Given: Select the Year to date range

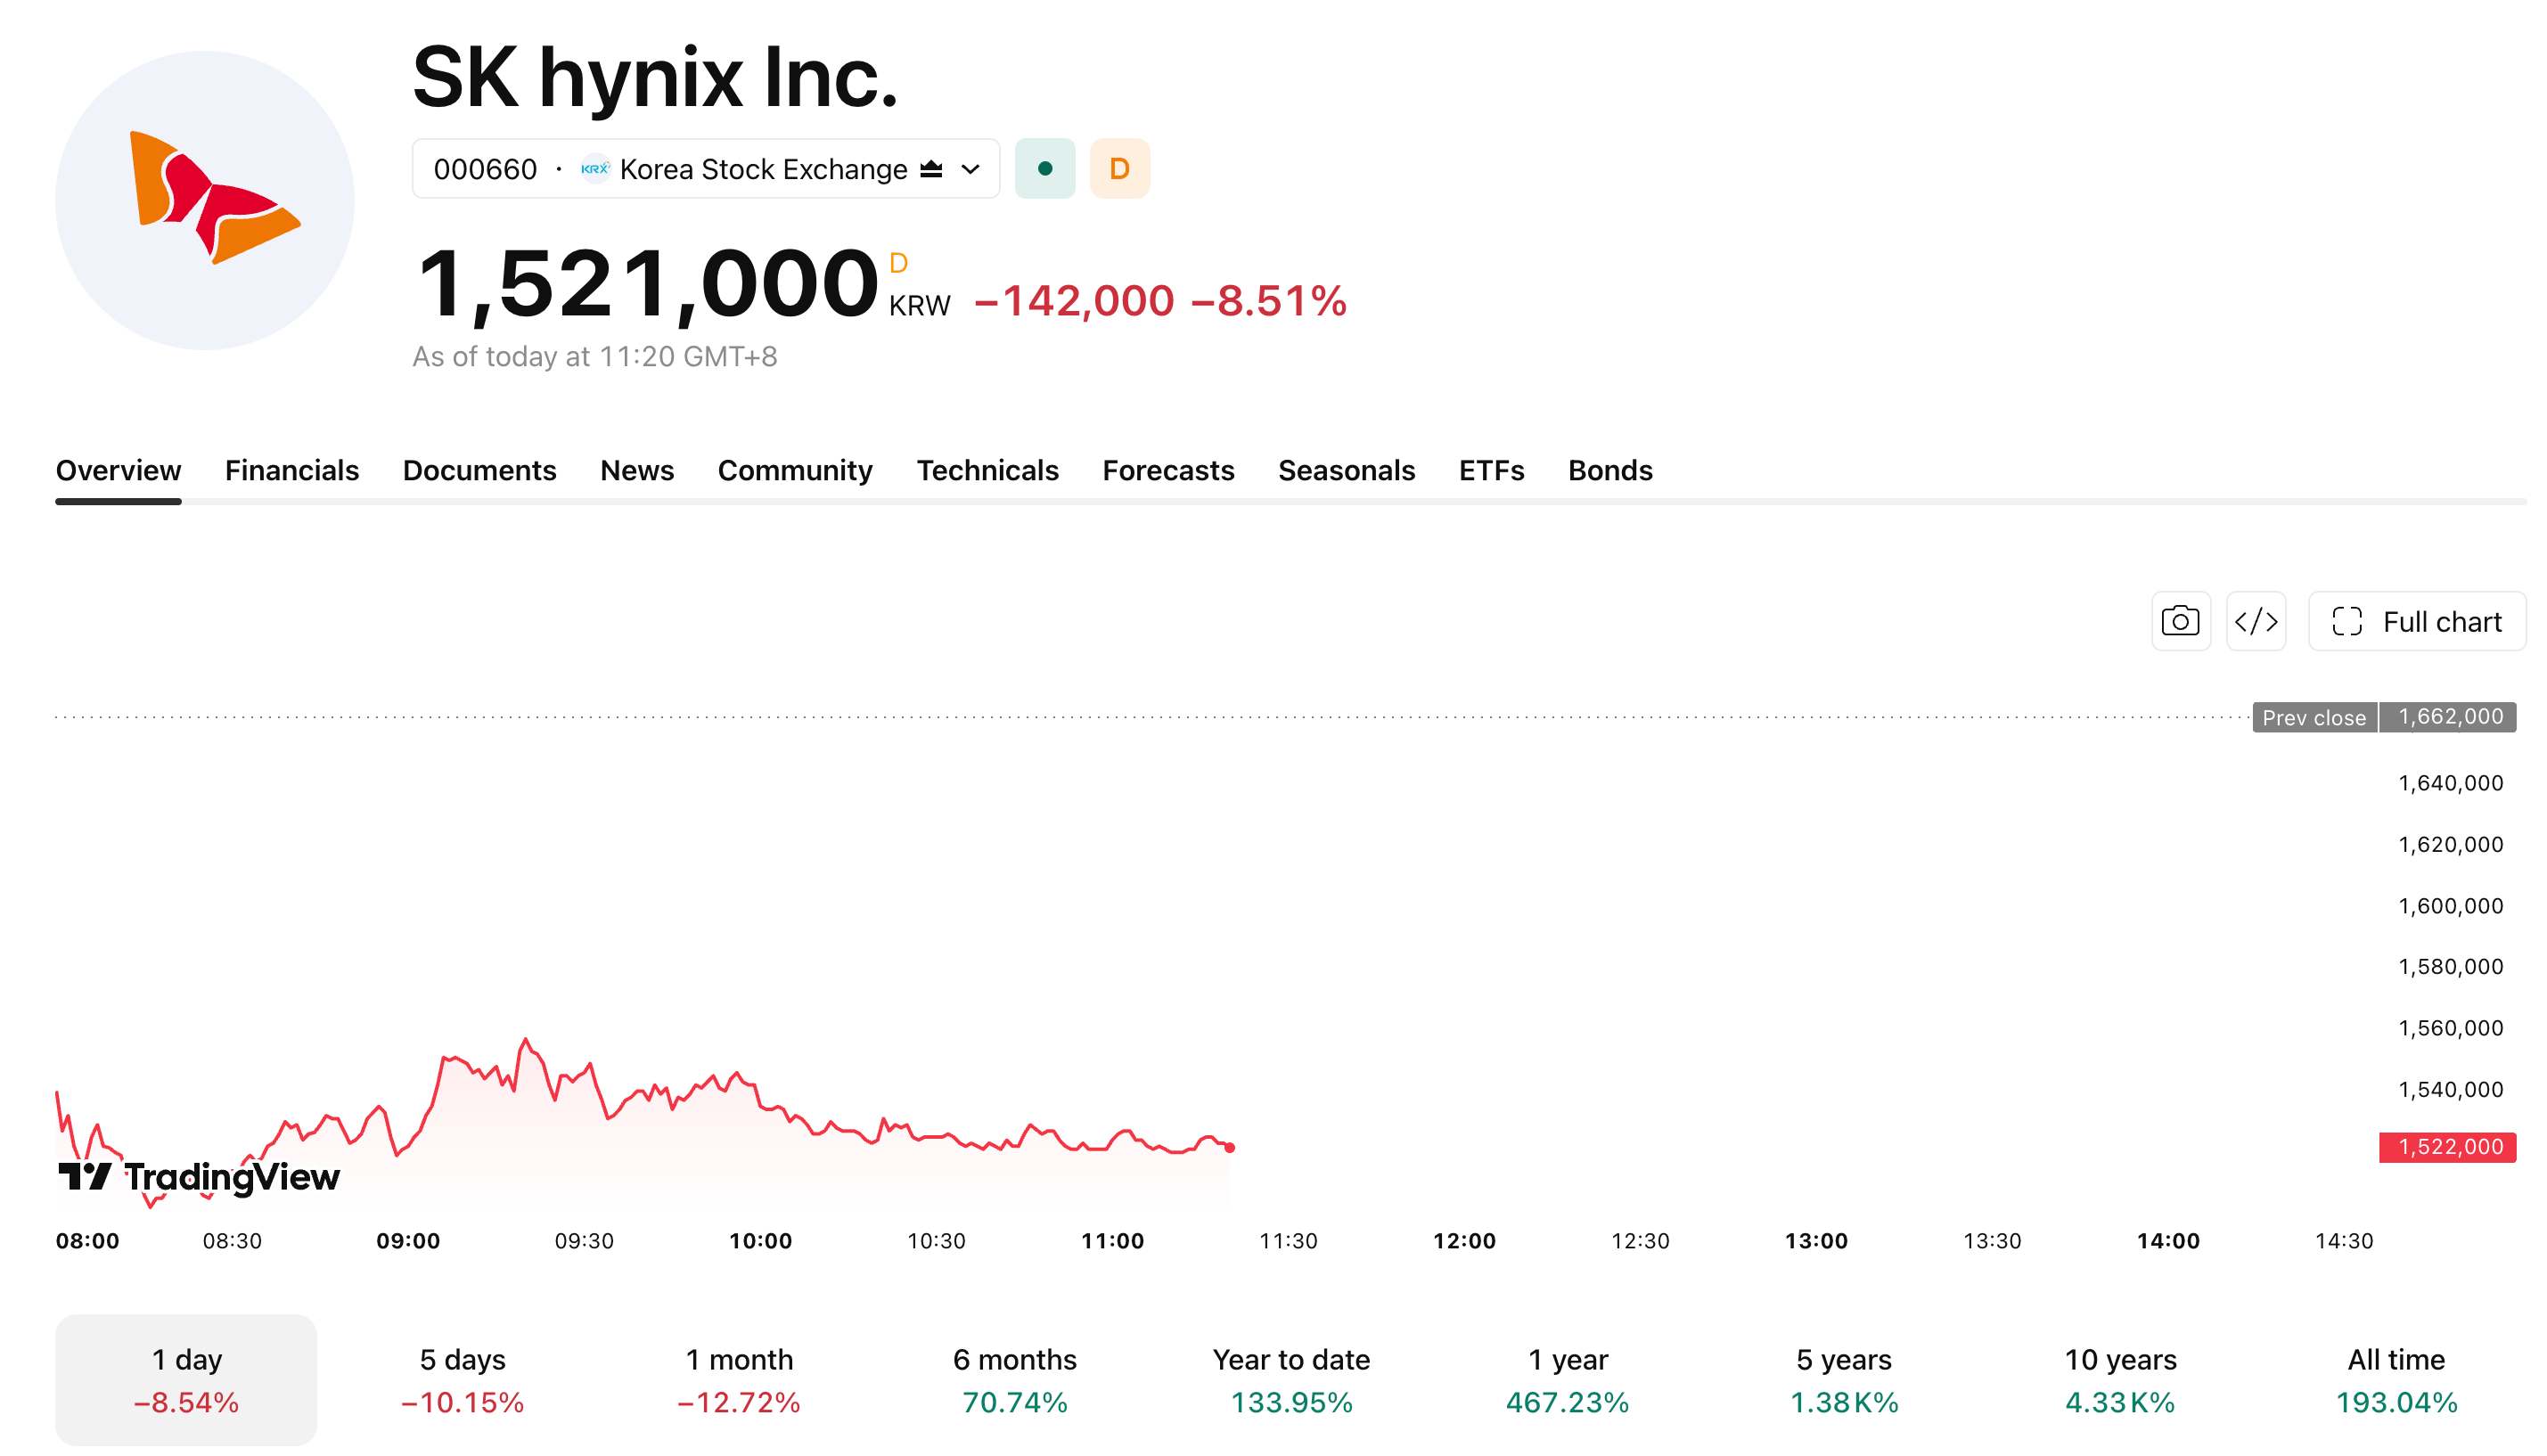Looking at the screenshot, I should 1291,1380.
